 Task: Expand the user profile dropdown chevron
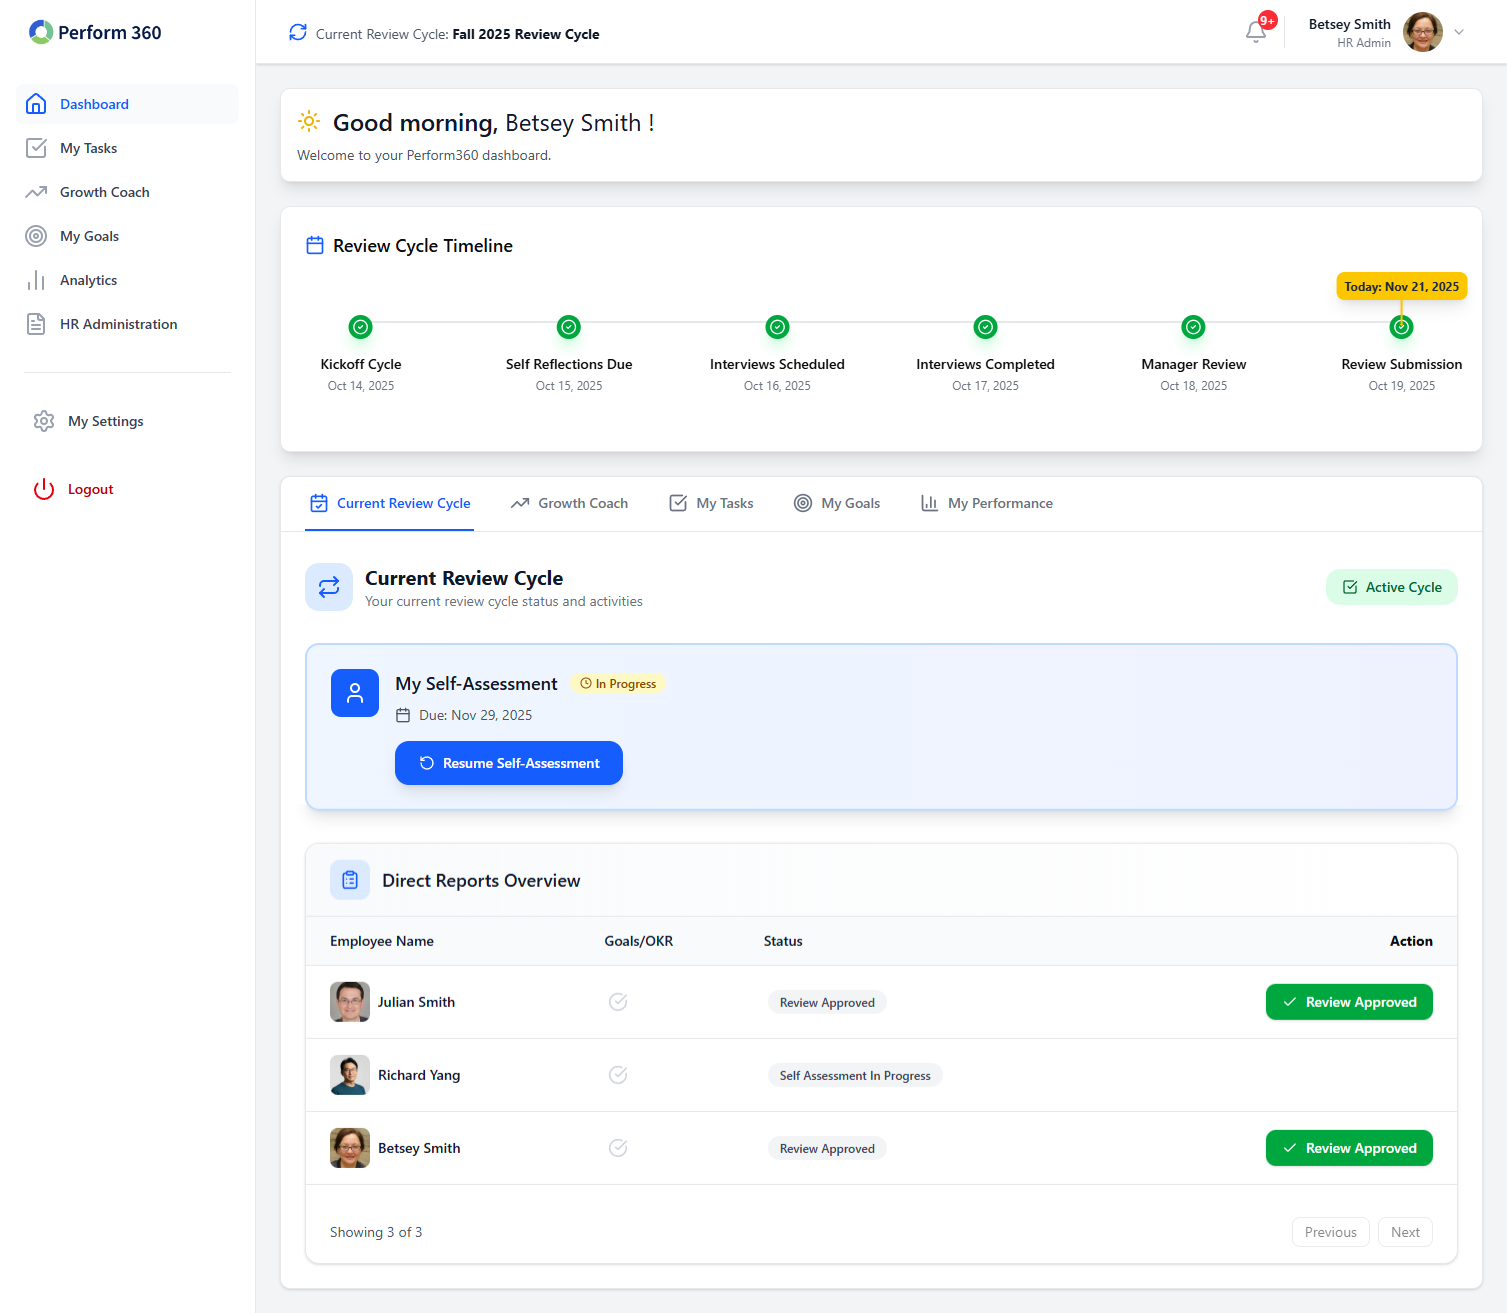tap(1459, 32)
